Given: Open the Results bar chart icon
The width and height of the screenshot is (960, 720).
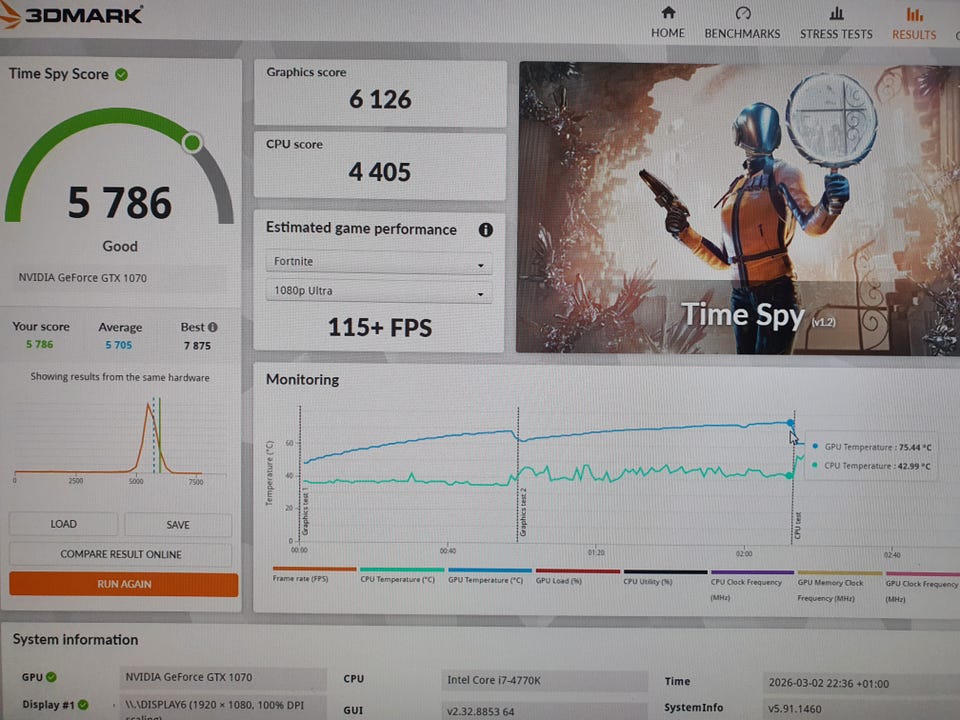Looking at the screenshot, I should pos(915,14).
